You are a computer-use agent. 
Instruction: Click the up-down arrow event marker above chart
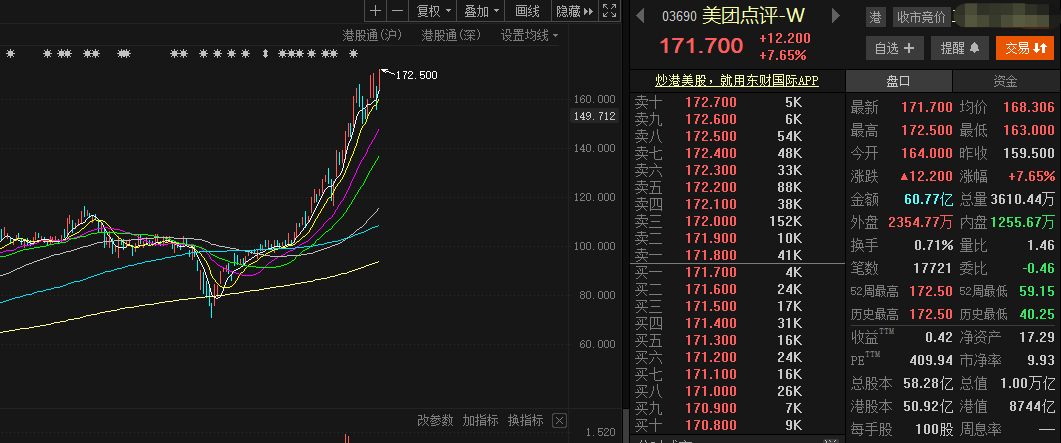click(265, 53)
